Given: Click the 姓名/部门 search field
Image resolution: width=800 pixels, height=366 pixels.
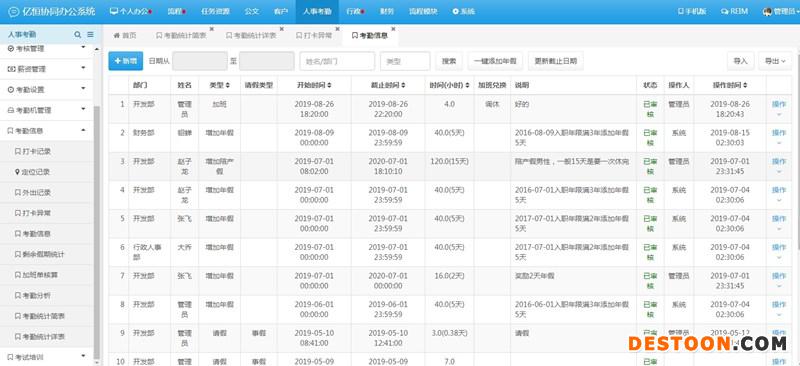Looking at the screenshot, I should click(x=337, y=61).
